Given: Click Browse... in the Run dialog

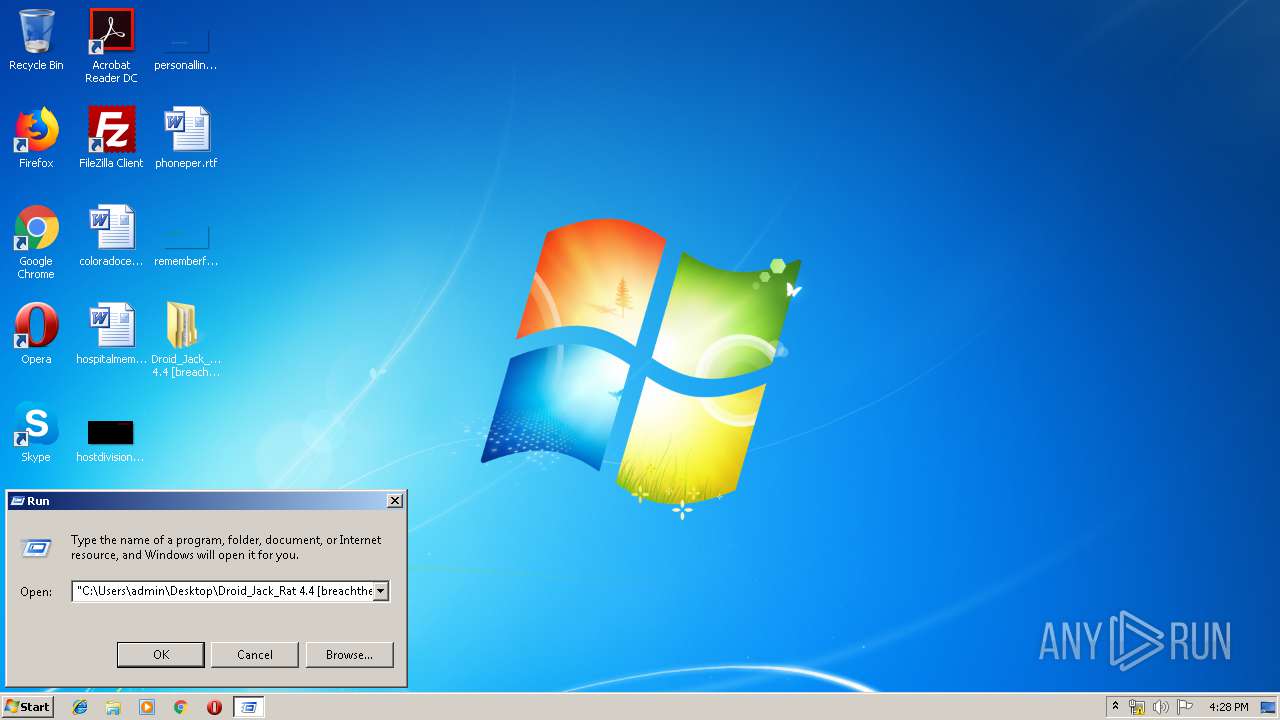Looking at the screenshot, I should 349,655.
